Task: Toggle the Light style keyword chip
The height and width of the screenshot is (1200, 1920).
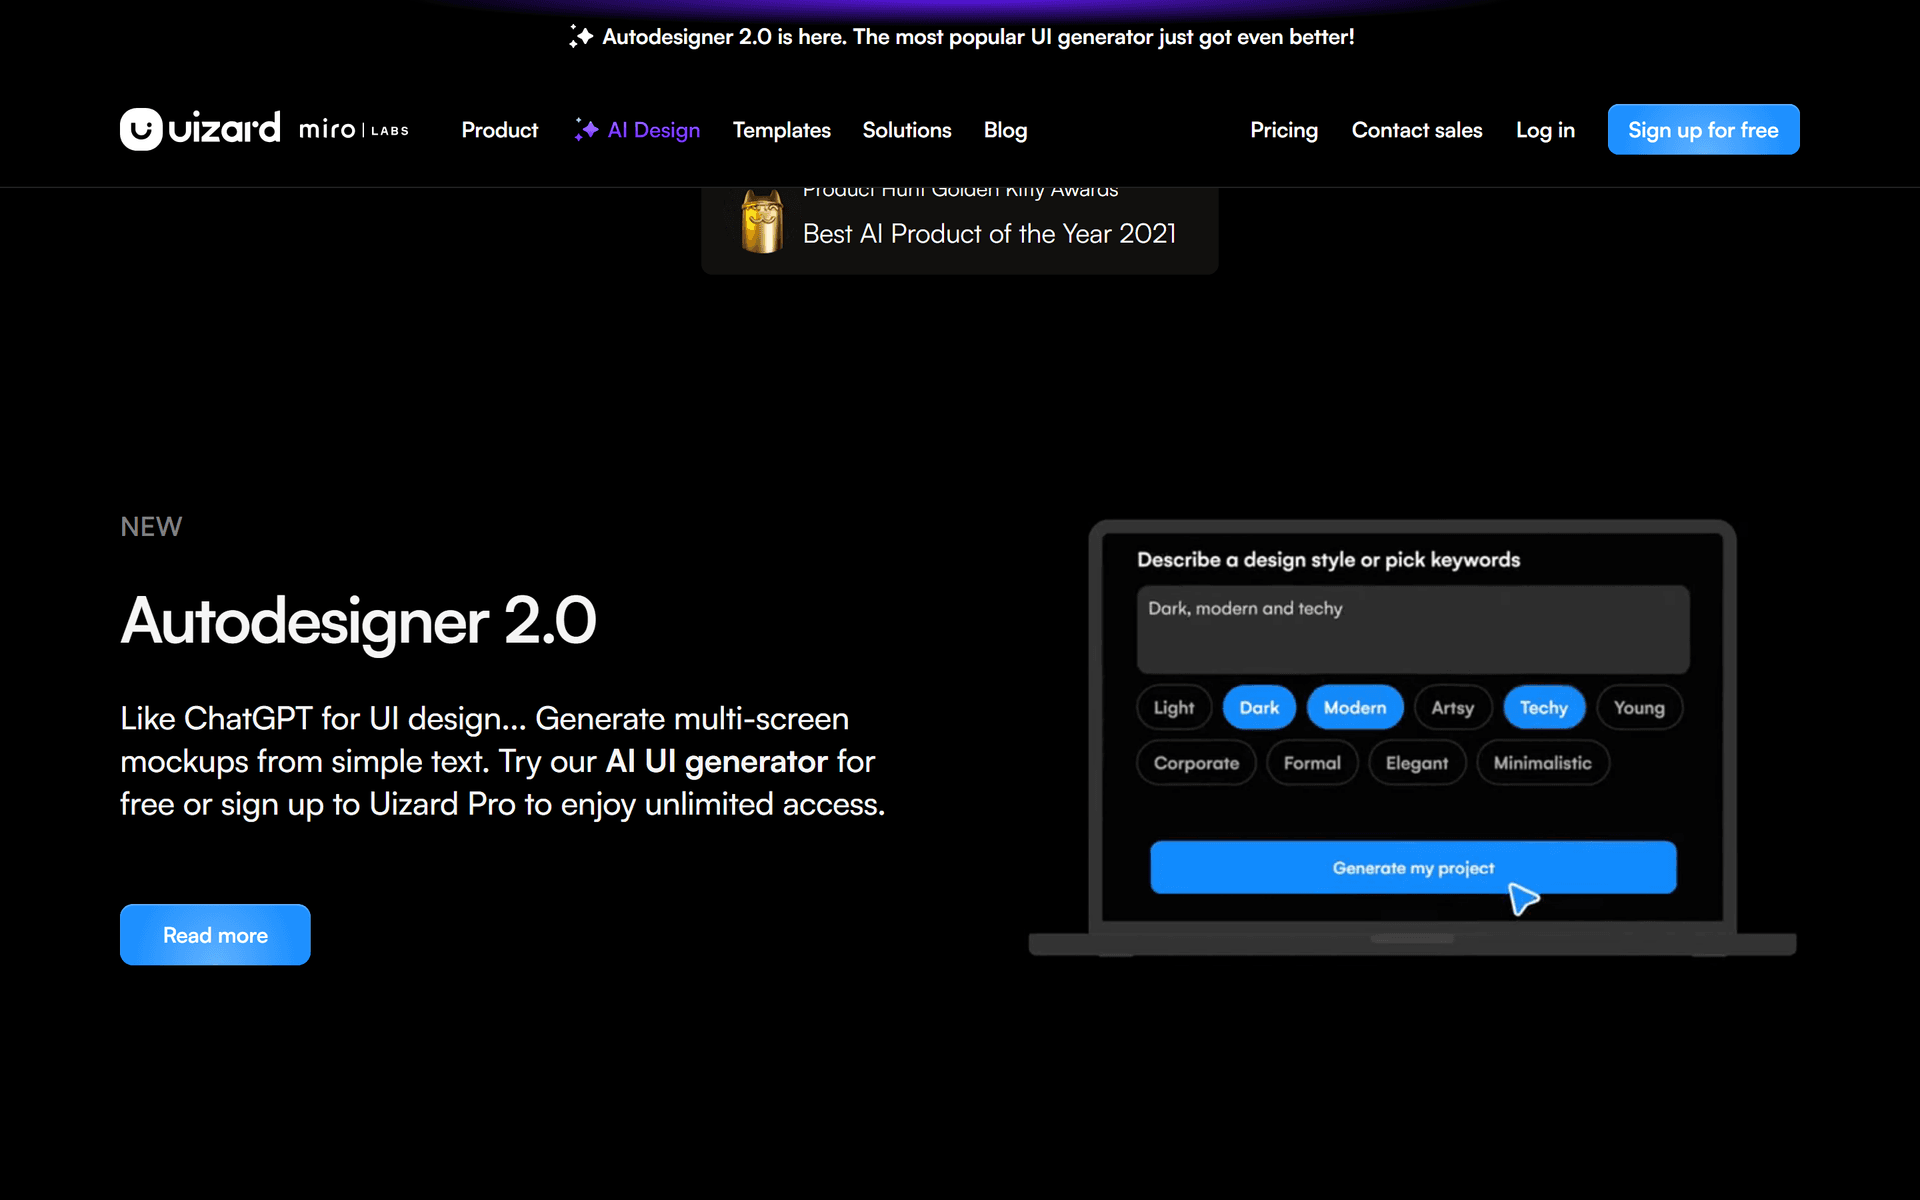Action: pyautogui.click(x=1174, y=708)
